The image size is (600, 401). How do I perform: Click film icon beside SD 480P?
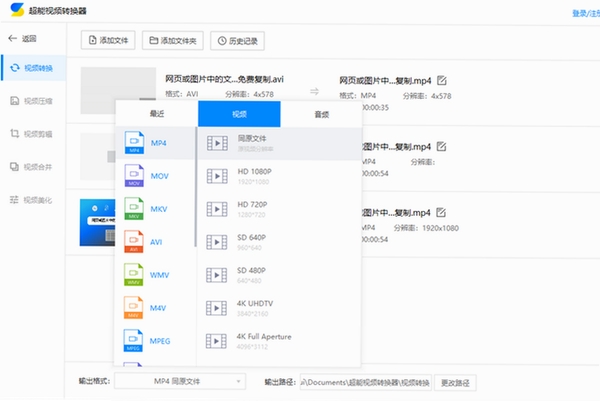[217, 275]
